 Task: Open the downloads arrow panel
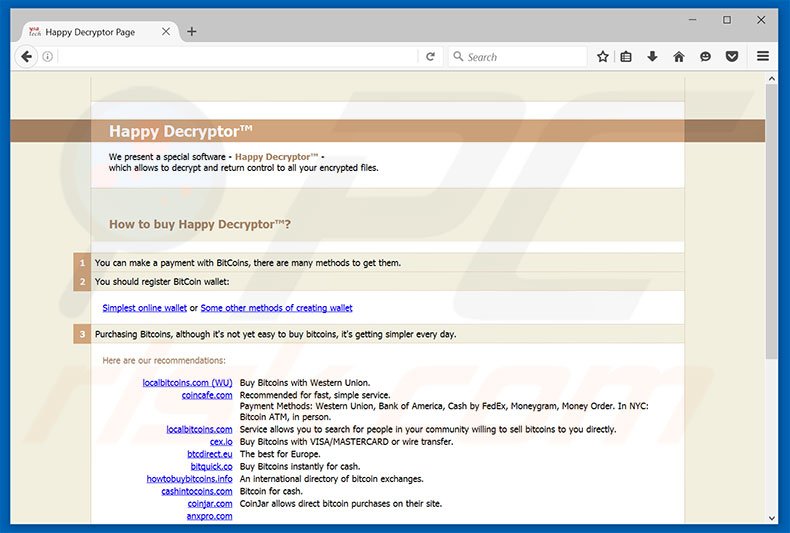pos(652,57)
